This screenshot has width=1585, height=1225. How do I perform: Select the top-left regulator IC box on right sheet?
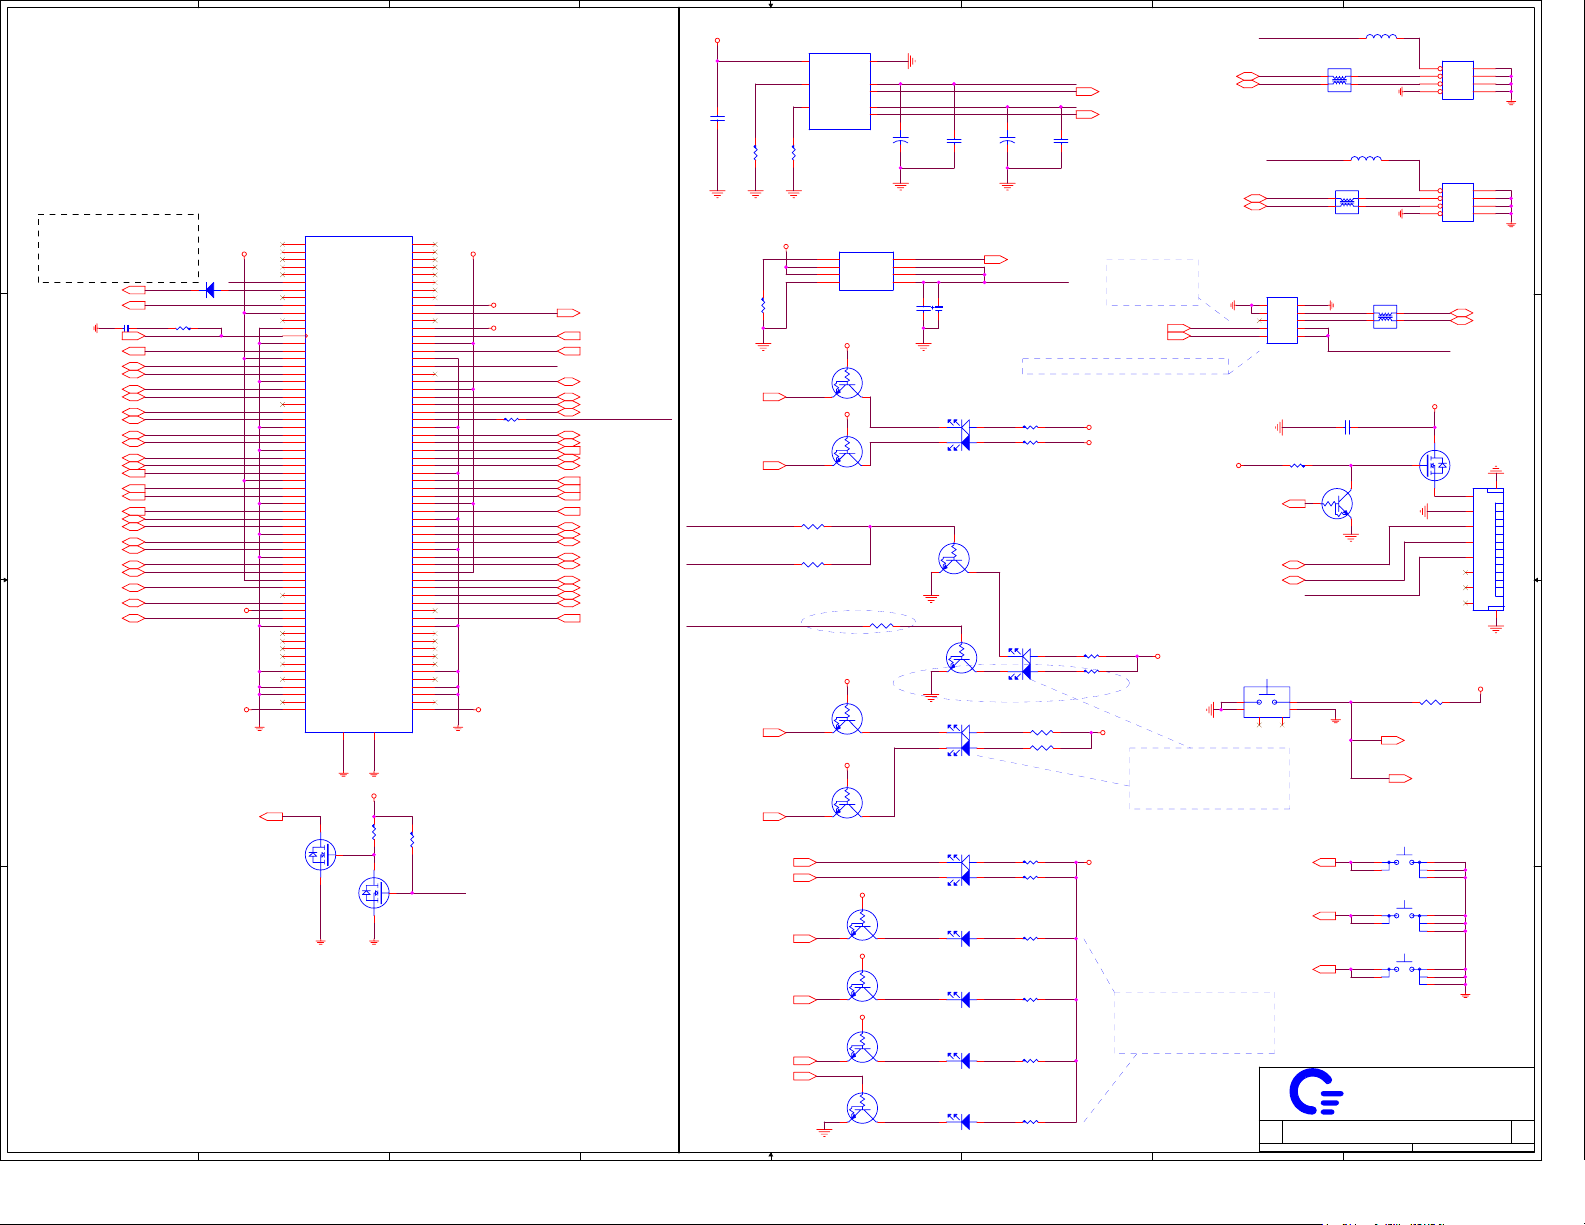(x=840, y=91)
